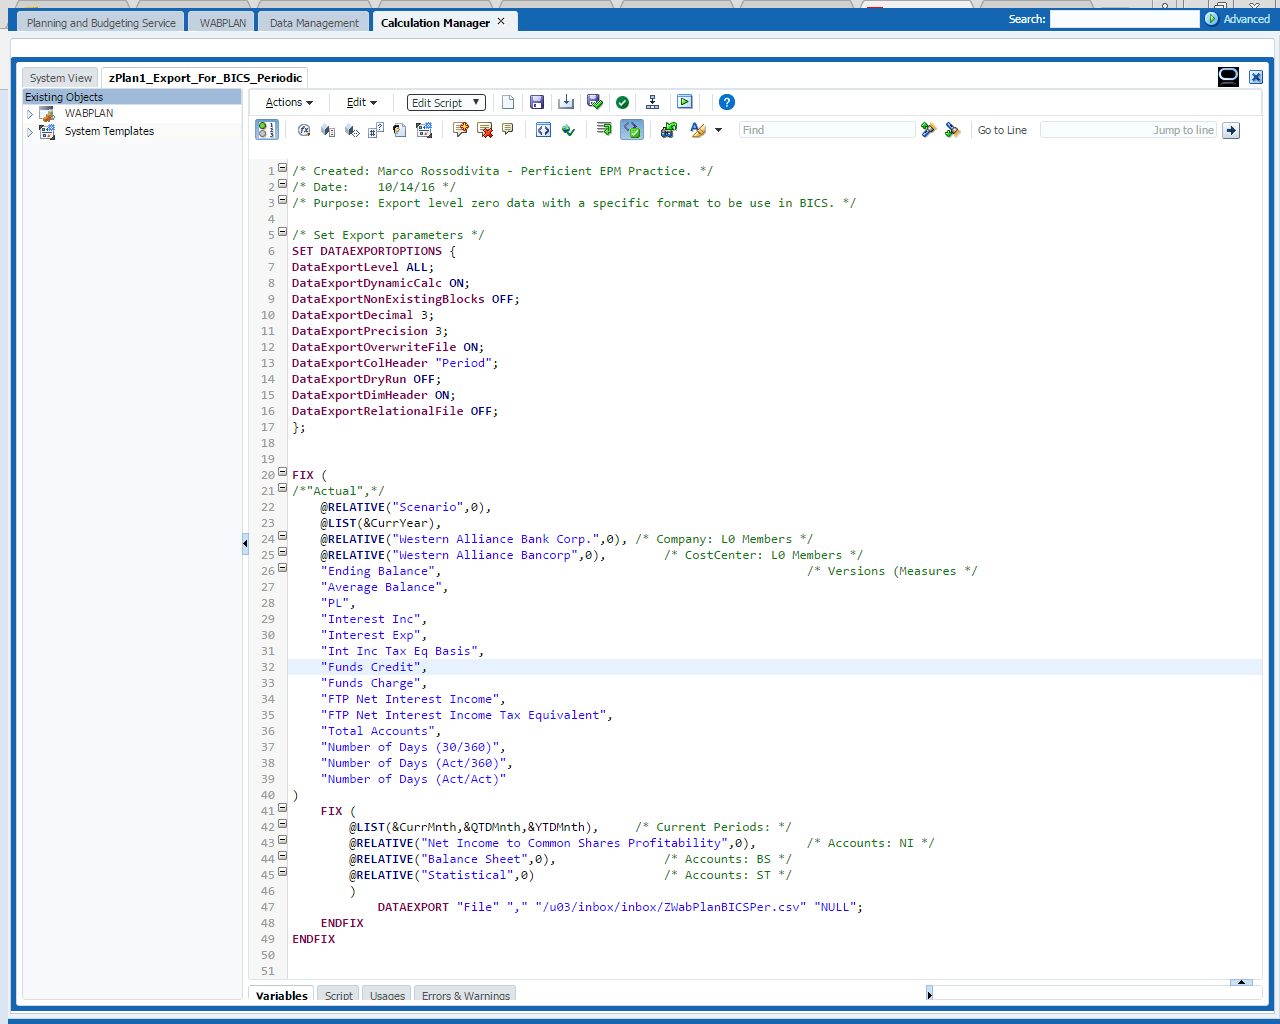Viewport: 1280px width, 1024px height.
Task: Open the Edit Script dropdown
Action: (x=445, y=102)
